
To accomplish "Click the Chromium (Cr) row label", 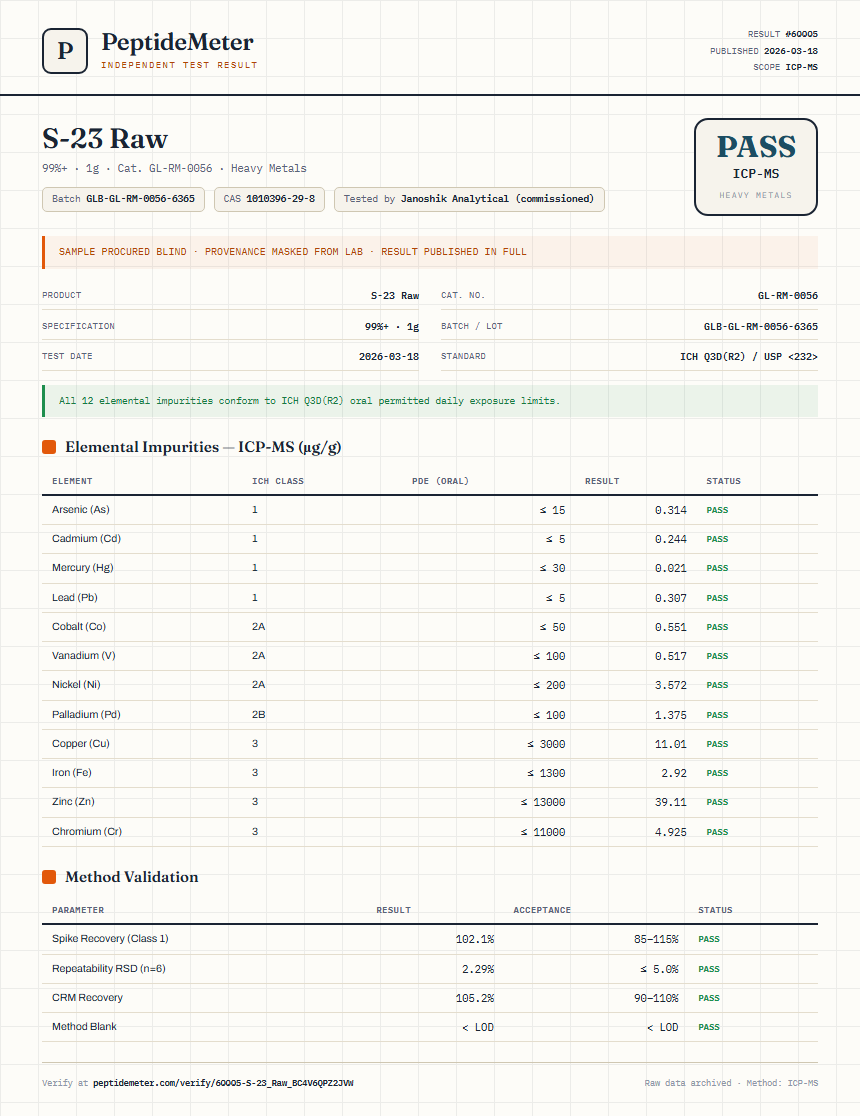I will 87,831.
